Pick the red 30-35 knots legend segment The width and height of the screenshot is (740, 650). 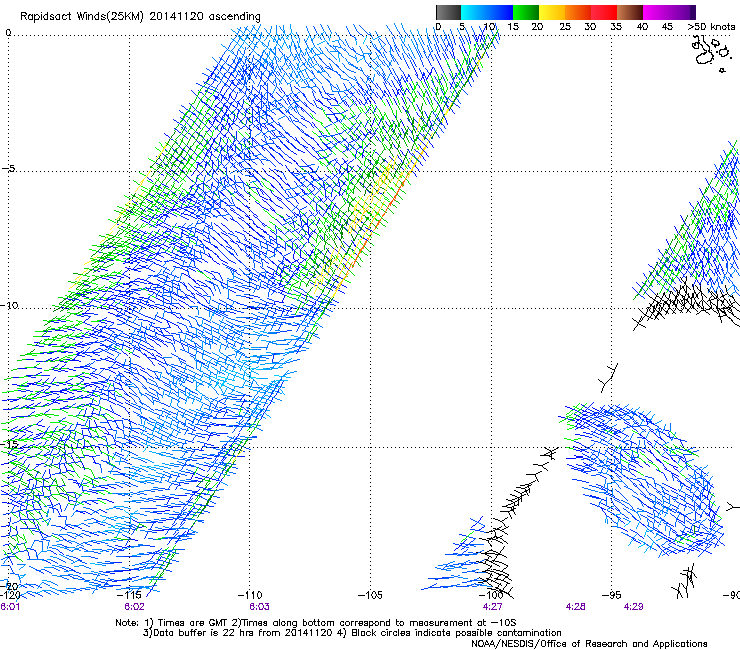coord(604,12)
